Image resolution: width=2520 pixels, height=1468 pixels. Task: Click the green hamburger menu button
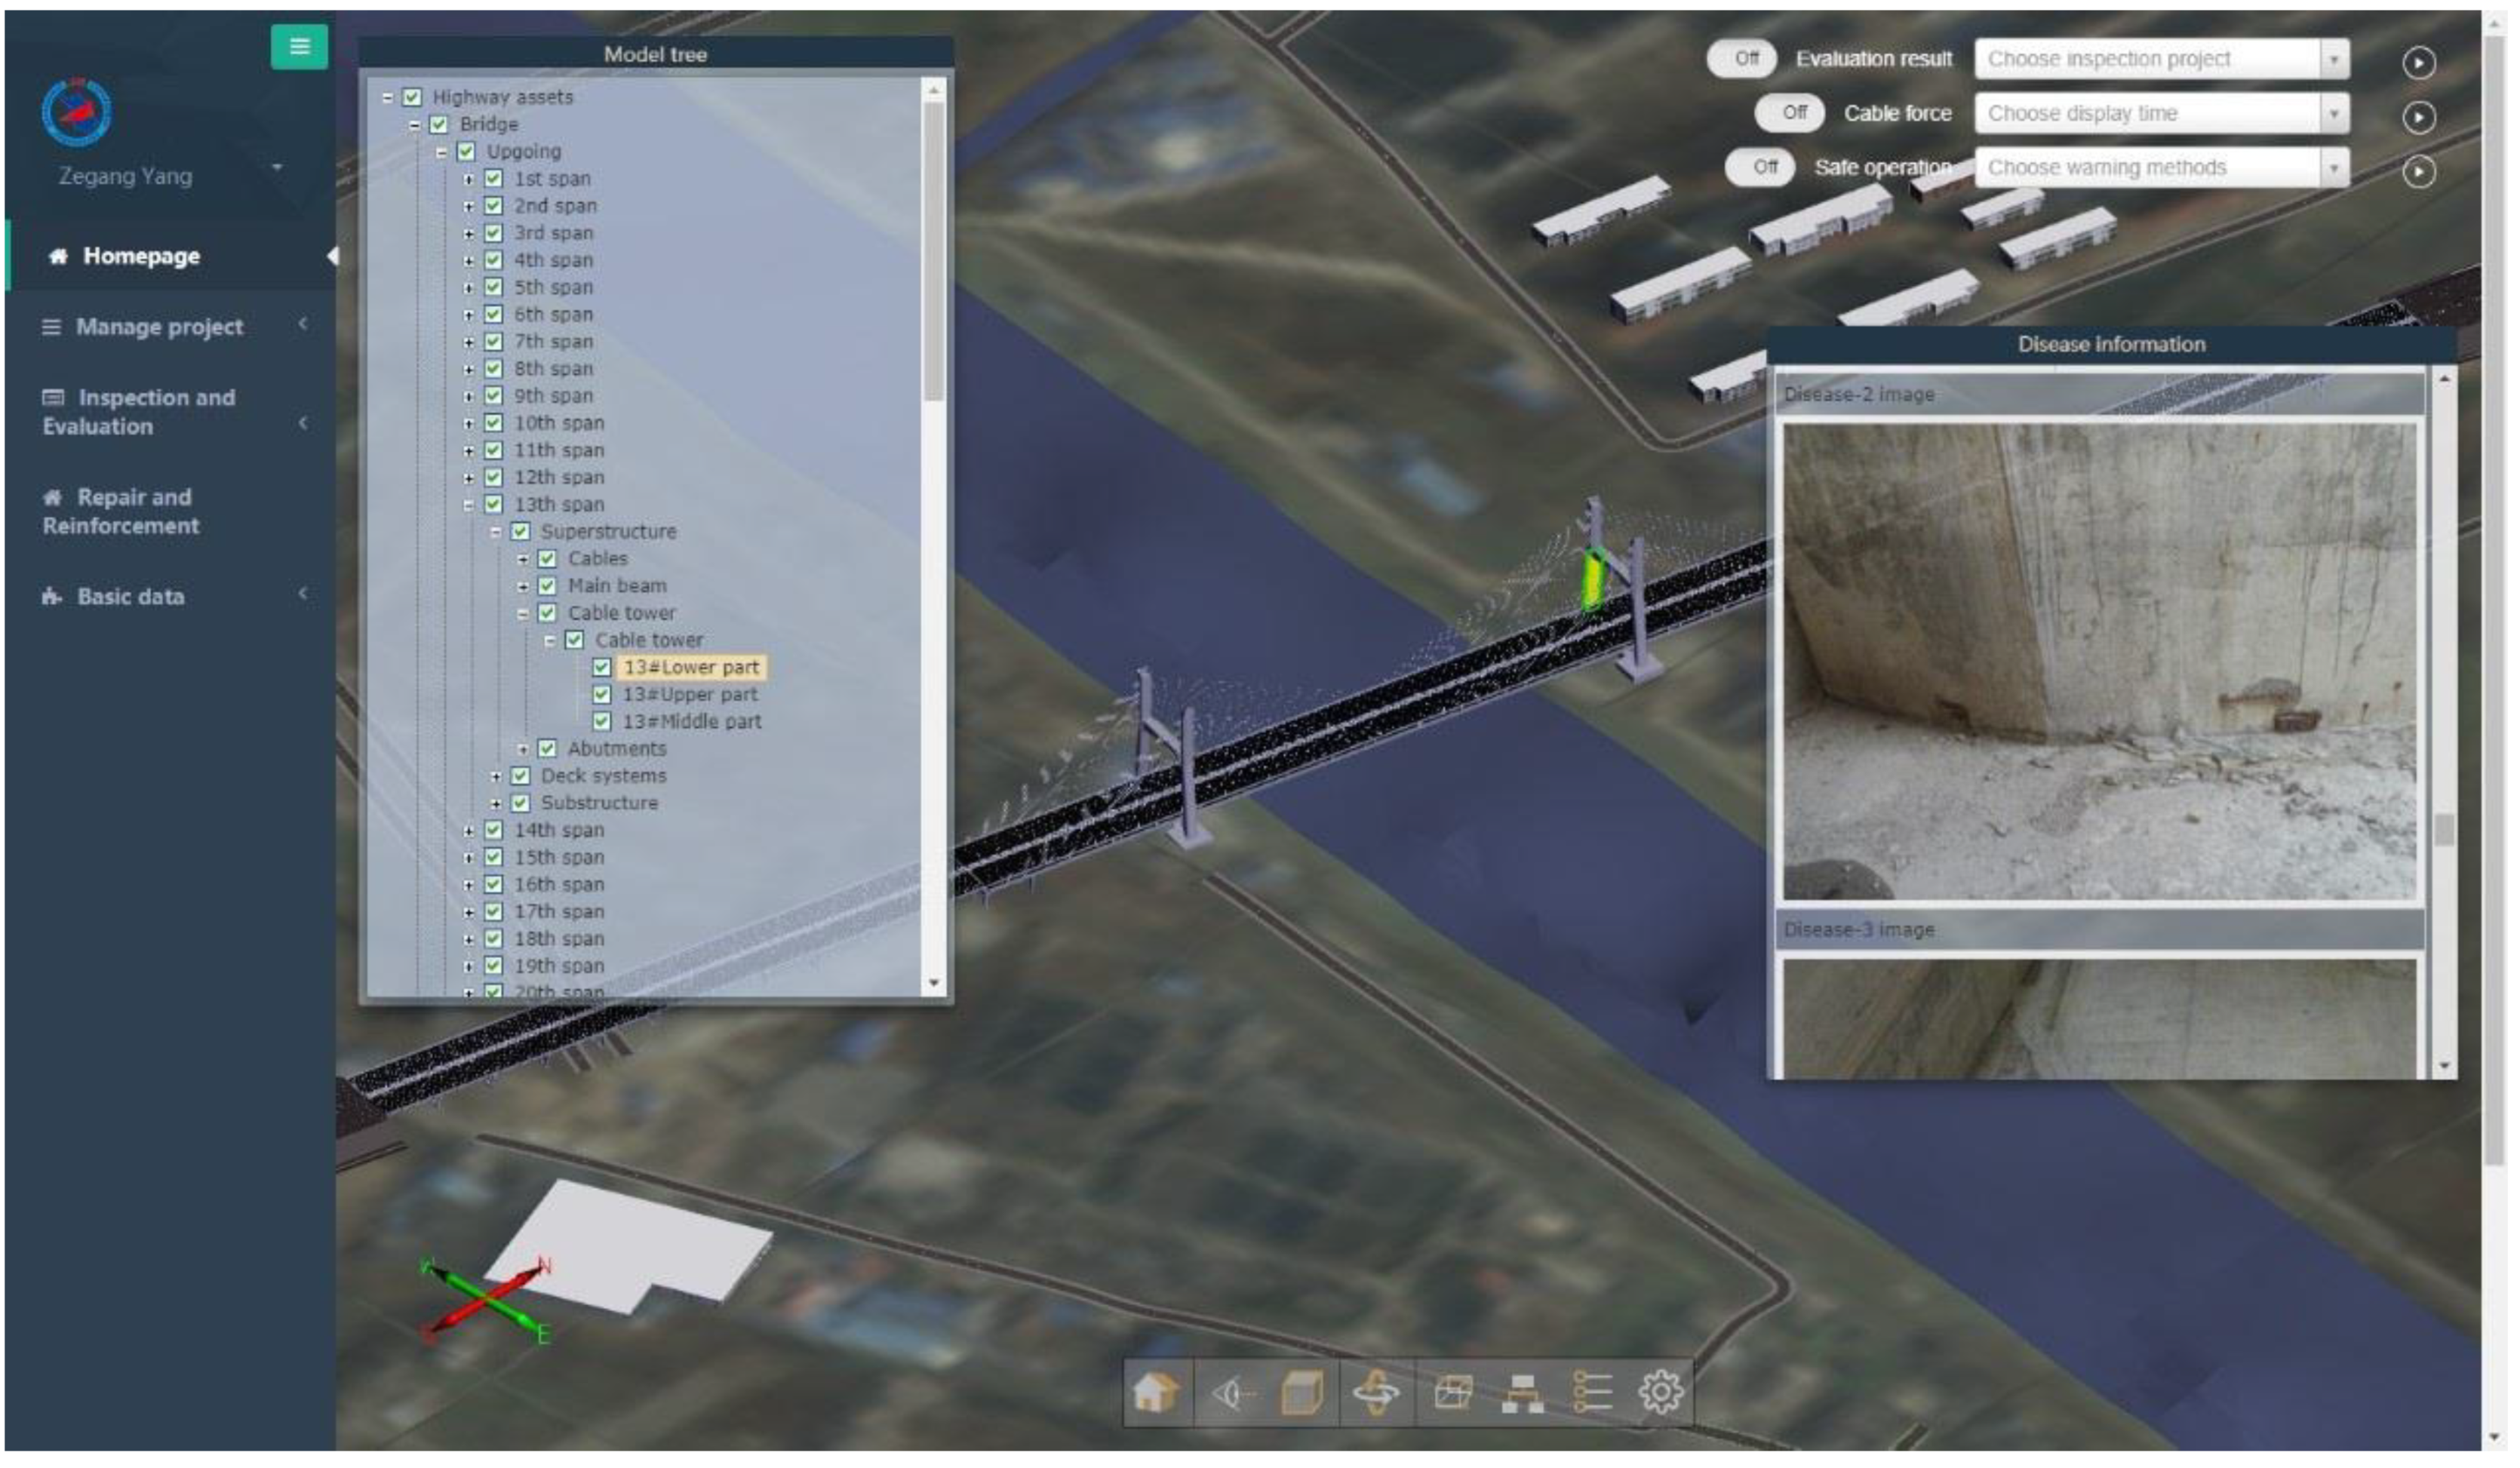tap(299, 46)
